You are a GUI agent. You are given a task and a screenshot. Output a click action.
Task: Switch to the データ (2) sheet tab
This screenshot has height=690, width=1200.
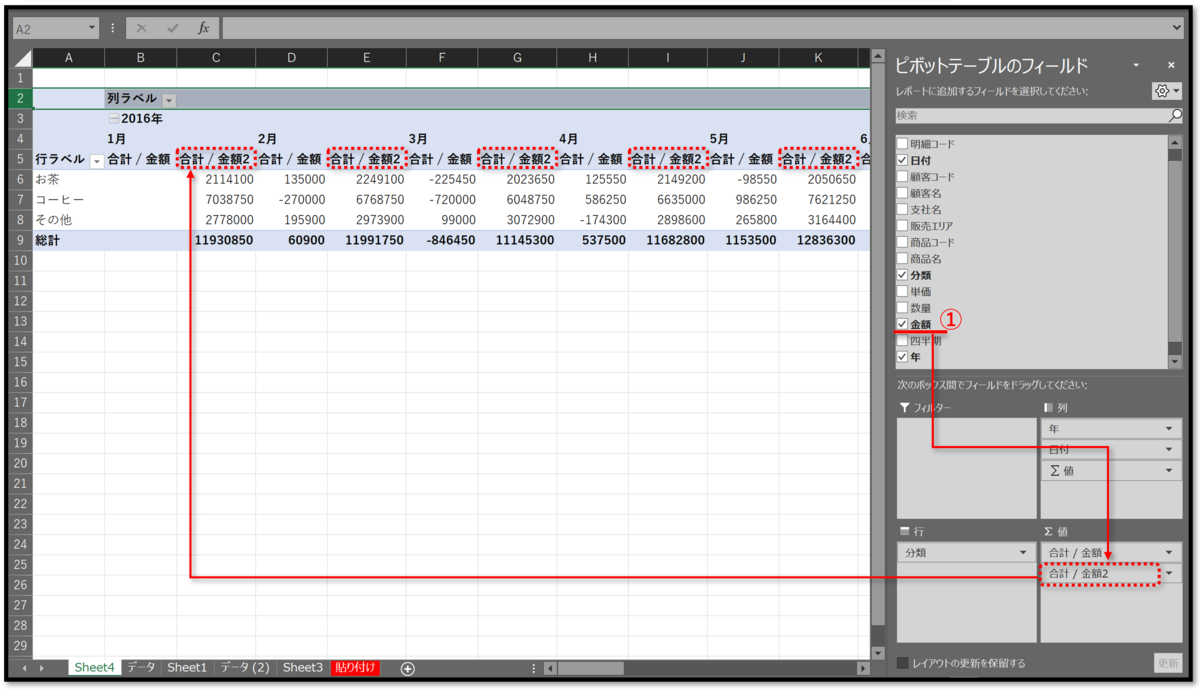point(245,667)
